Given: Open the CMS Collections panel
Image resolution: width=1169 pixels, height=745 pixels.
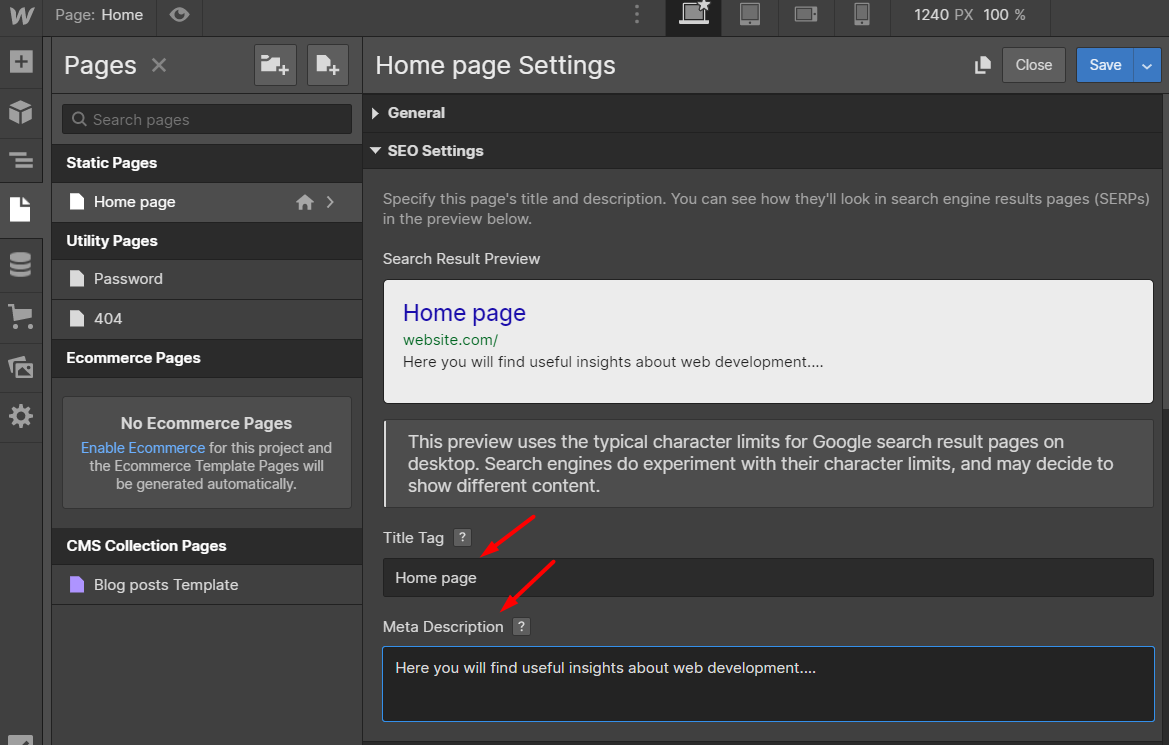Looking at the screenshot, I should pyautogui.click(x=21, y=264).
